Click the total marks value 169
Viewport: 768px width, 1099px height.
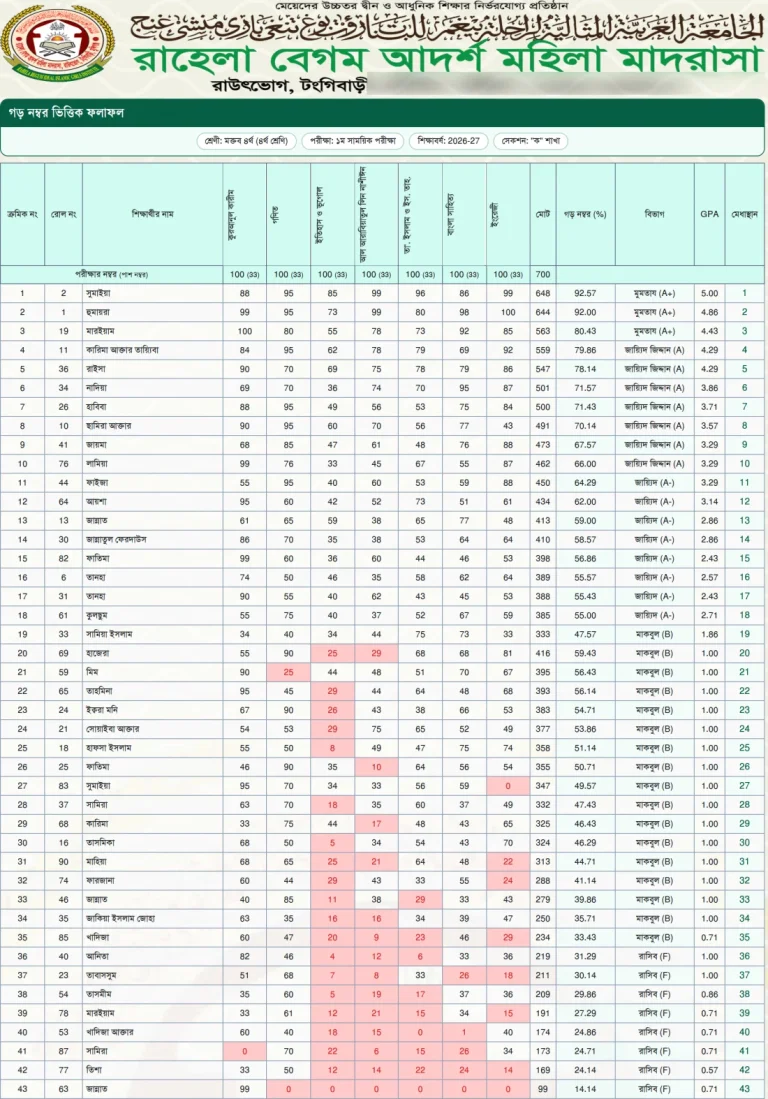pos(543,1070)
